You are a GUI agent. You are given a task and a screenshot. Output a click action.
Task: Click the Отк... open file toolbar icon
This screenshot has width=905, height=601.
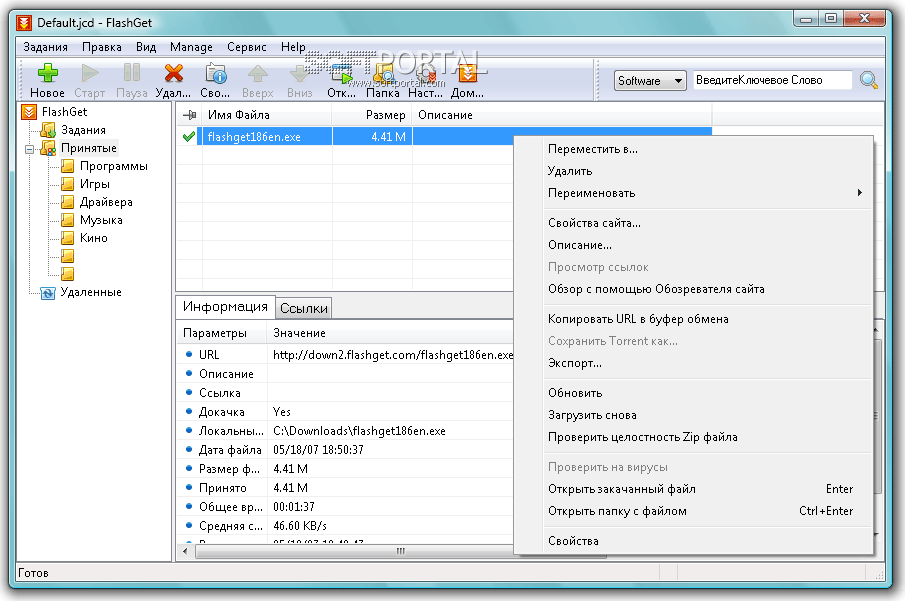click(x=341, y=73)
